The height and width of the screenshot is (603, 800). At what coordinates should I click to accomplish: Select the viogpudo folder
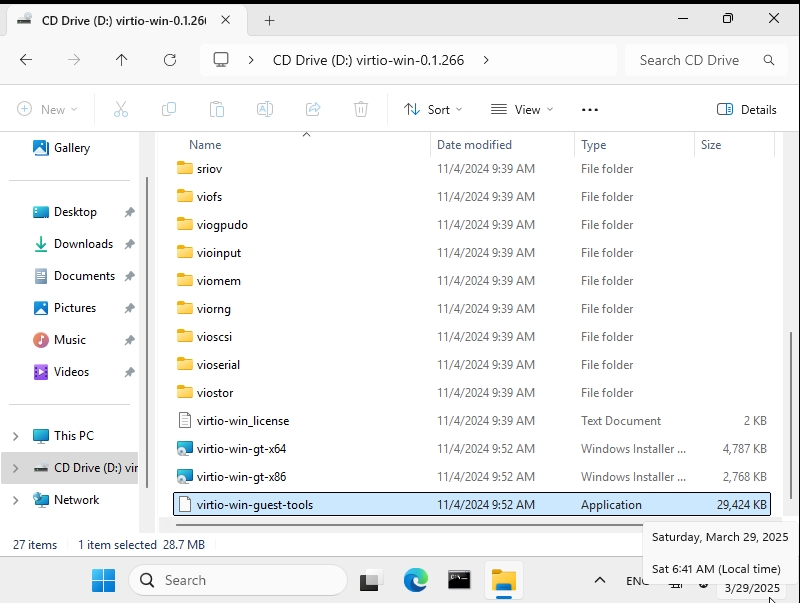click(472, 225)
